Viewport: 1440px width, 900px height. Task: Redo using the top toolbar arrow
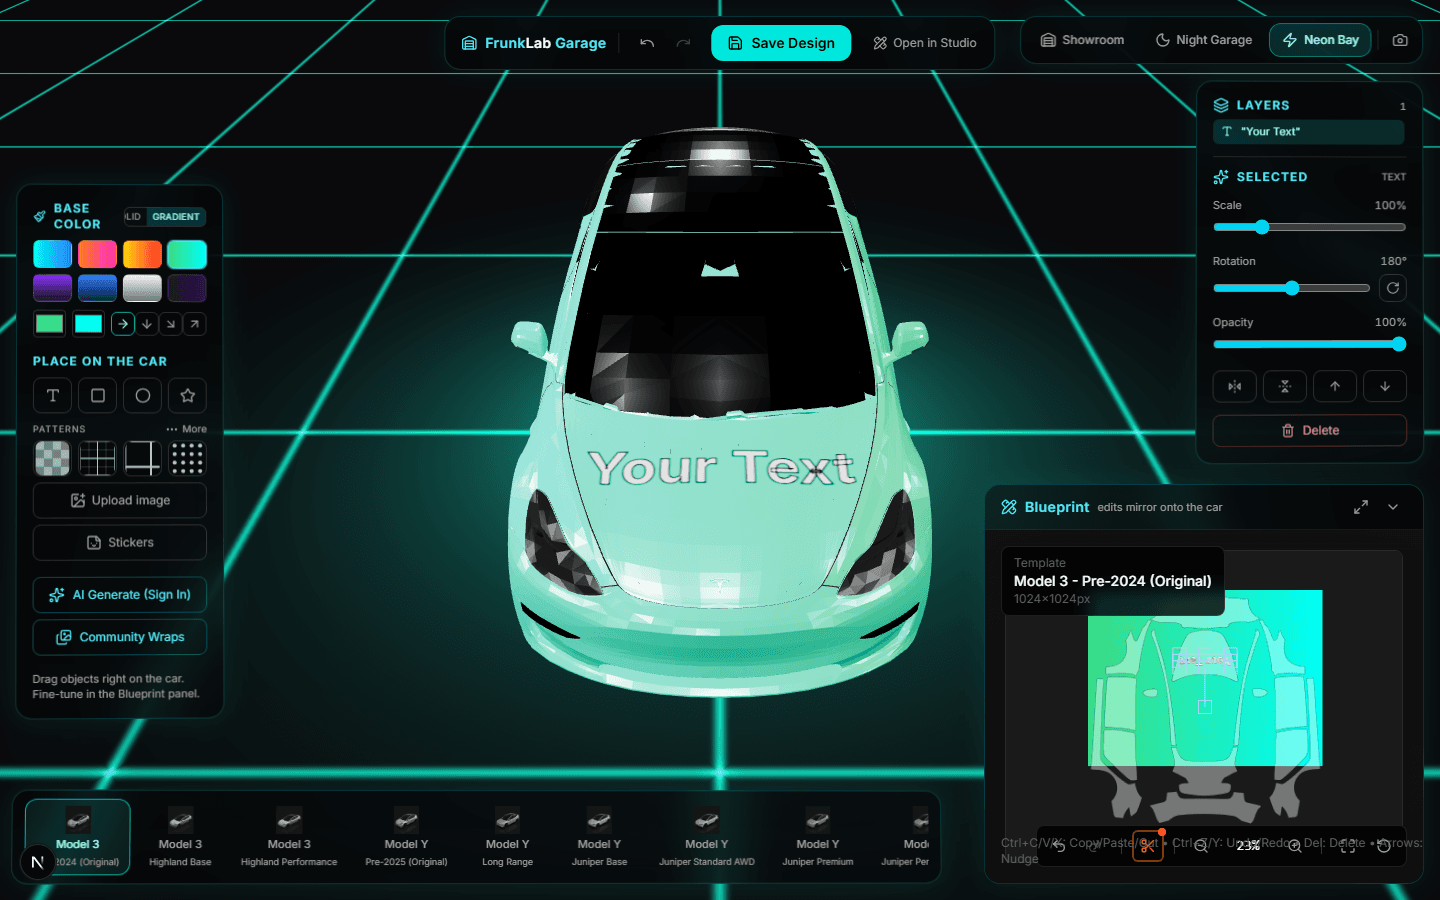coord(684,43)
